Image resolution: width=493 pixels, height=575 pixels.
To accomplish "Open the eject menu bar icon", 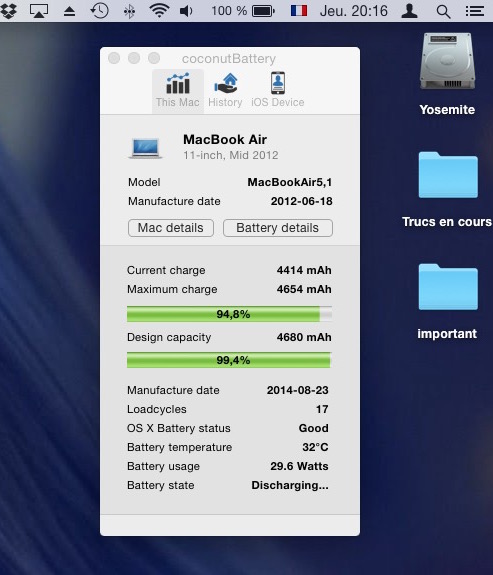I will (x=69, y=11).
